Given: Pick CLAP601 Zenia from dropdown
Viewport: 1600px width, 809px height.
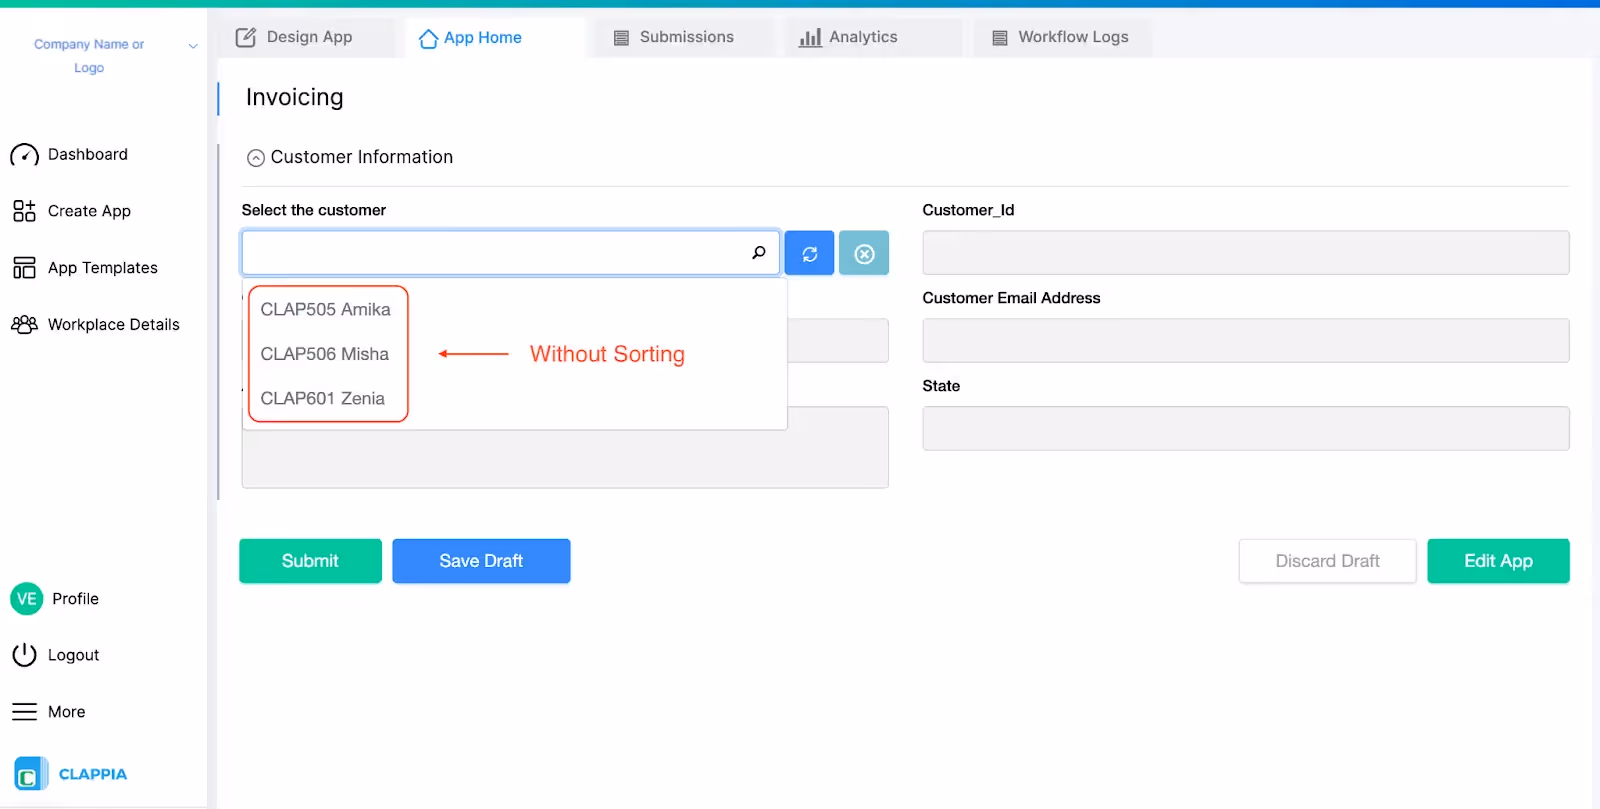Looking at the screenshot, I should click(323, 398).
